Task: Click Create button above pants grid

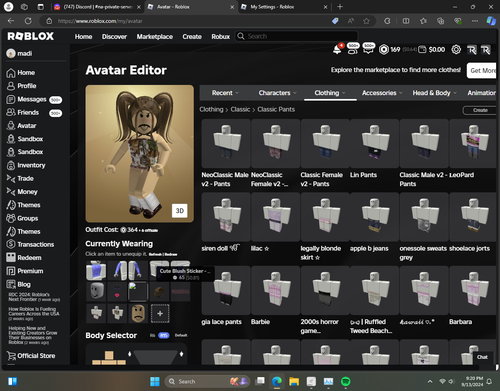Action: [480, 110]
